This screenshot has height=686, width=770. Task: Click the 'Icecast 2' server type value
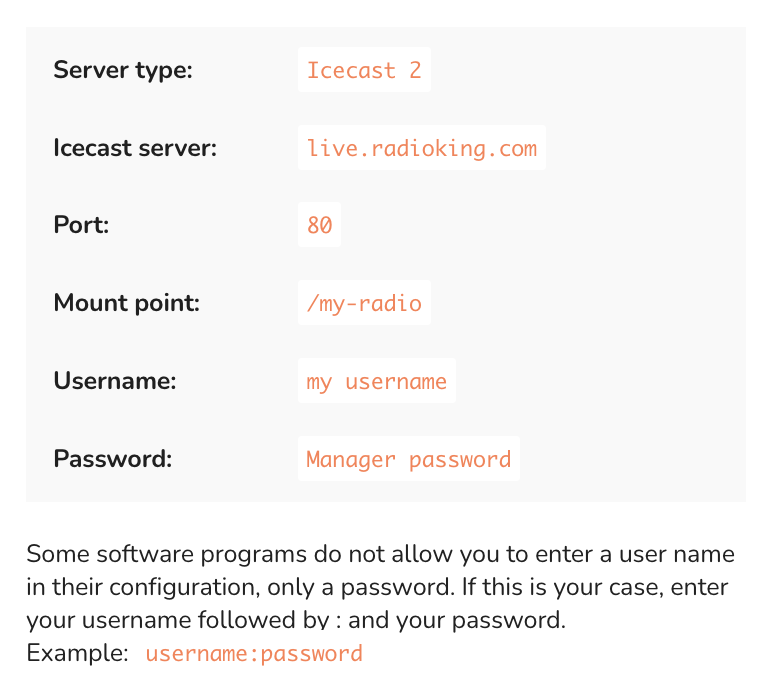click(364, 70)
